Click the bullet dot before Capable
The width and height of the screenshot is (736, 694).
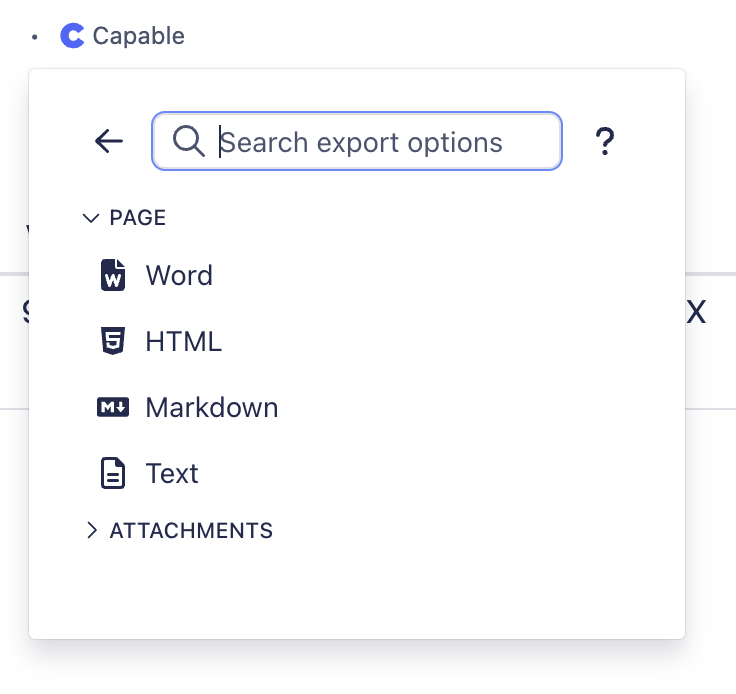coord(35,37)
